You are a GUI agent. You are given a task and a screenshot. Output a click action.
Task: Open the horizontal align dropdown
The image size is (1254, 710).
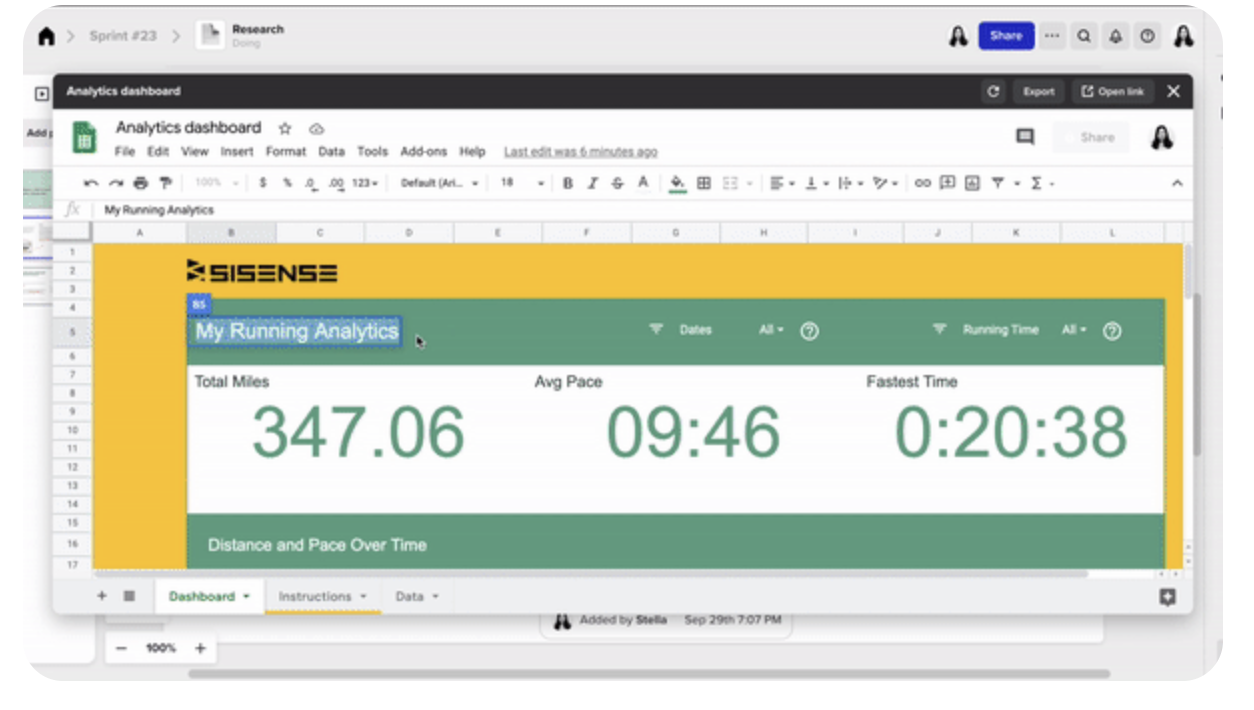point(781,183)
